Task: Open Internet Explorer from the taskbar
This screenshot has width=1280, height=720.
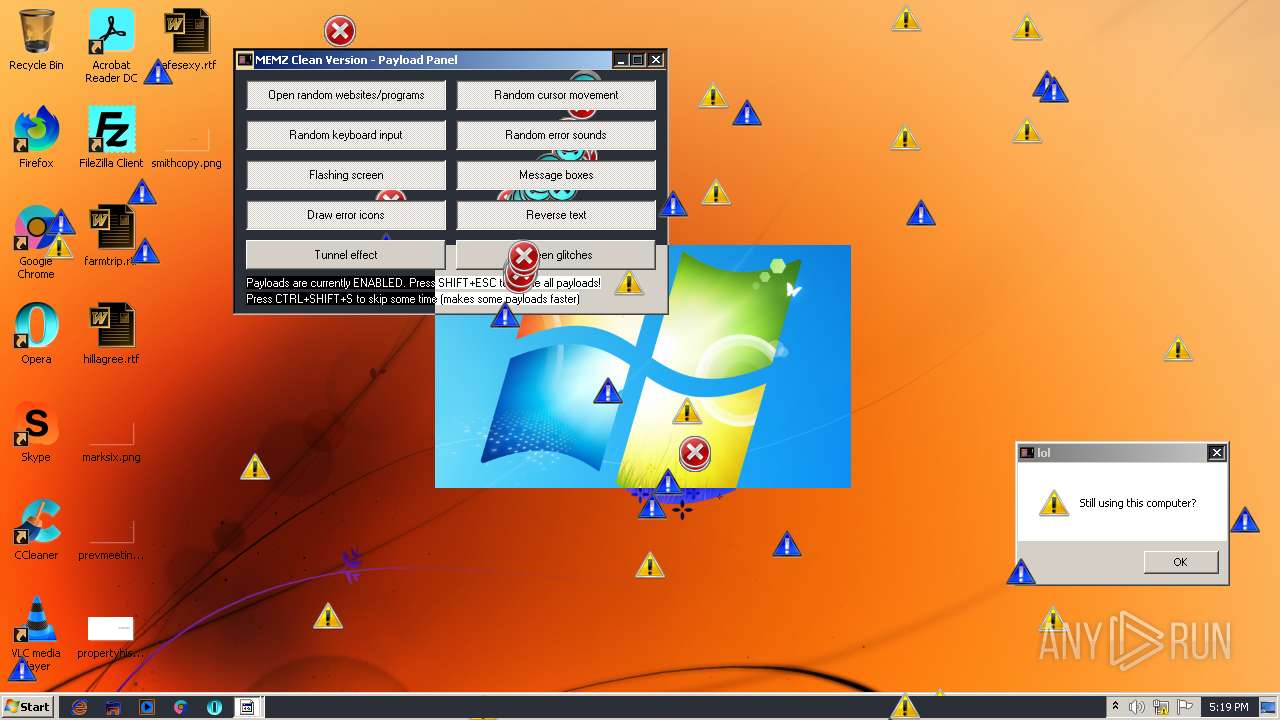Action: click(79, 707)
